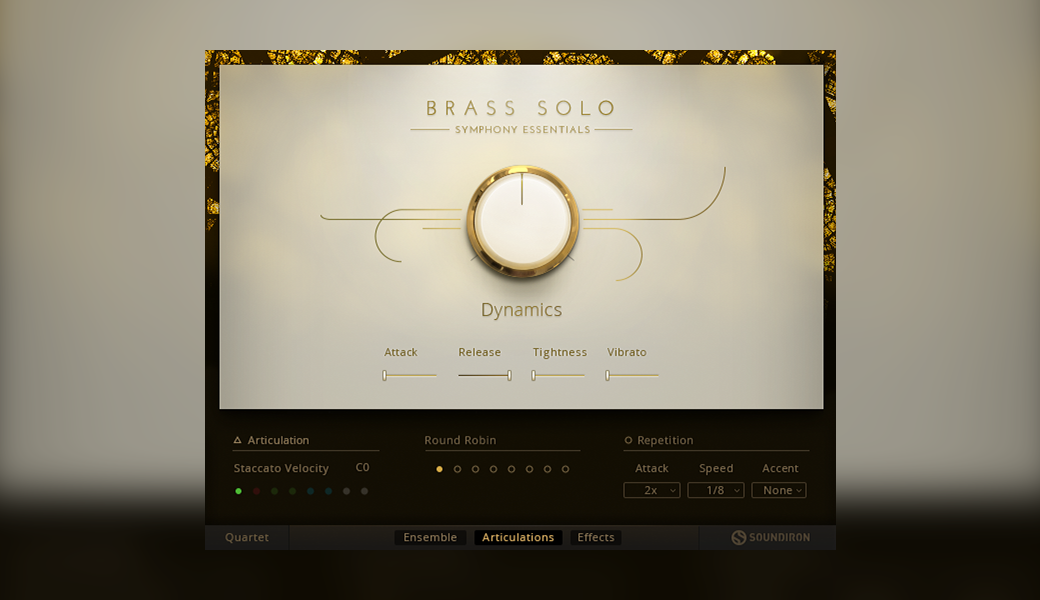
Task: Click the BRASS SOLO title
Action: click(521, 108)
